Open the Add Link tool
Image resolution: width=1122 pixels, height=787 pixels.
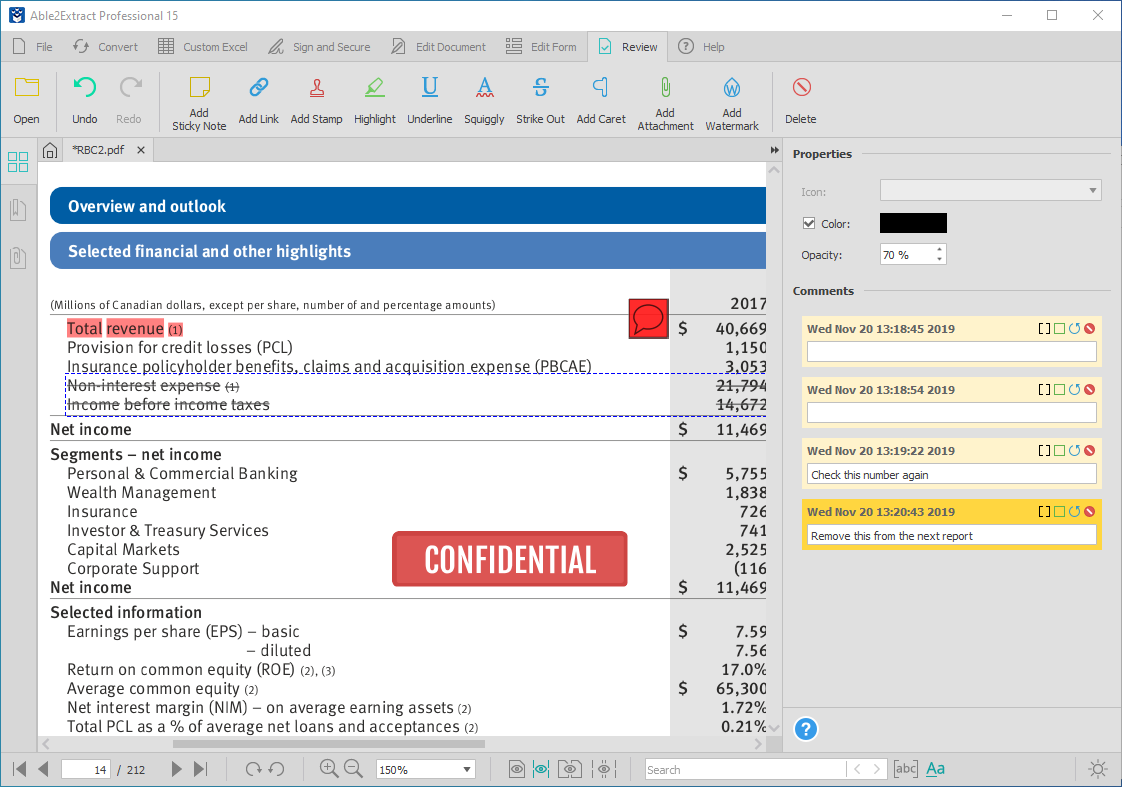258,100
